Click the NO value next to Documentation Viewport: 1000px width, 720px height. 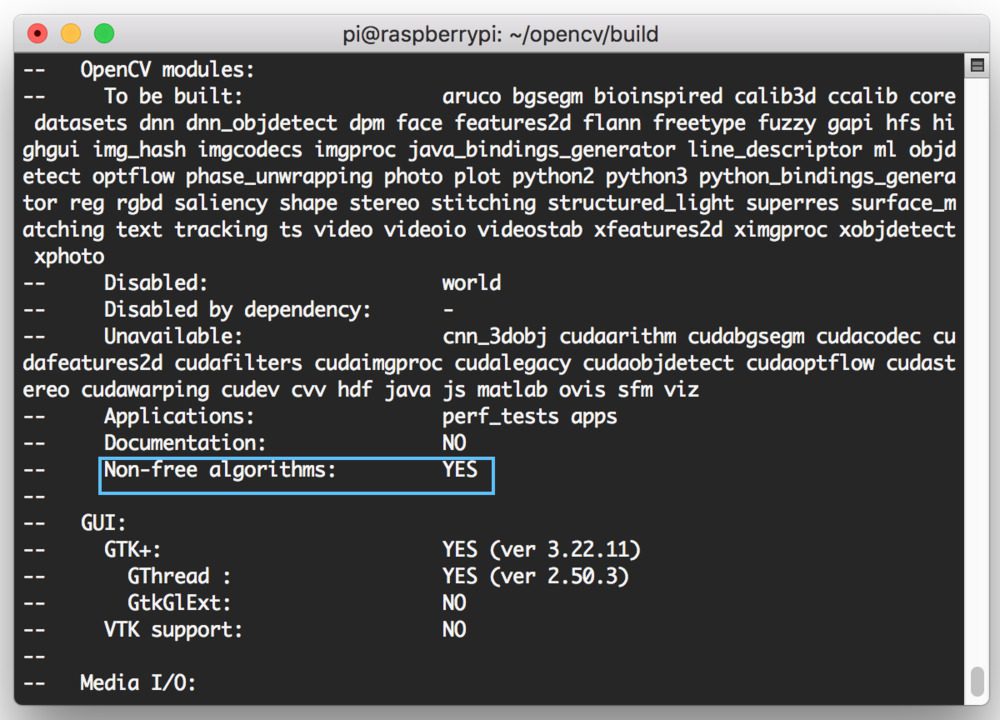pyautogui.click(x=455, y=443)
